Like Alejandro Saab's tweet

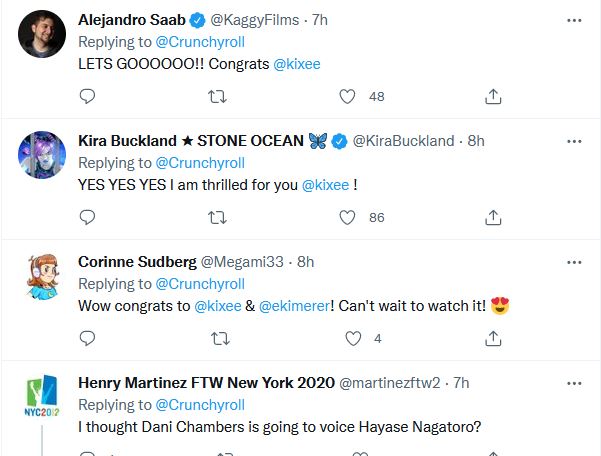(348, 97)
